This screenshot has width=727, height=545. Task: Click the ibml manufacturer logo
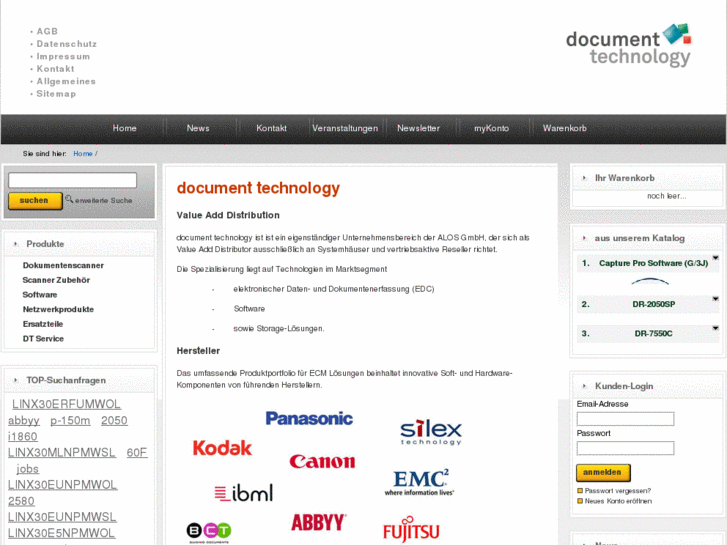244,492
